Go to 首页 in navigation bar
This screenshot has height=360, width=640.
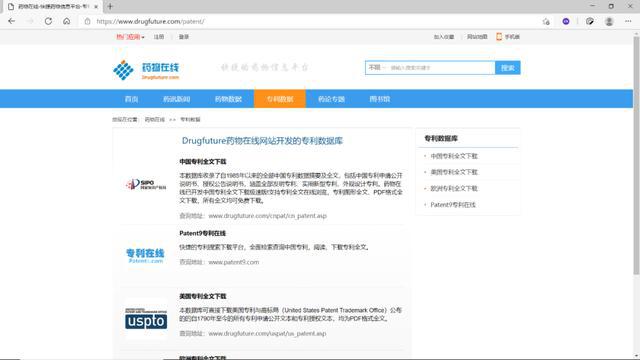131,99
